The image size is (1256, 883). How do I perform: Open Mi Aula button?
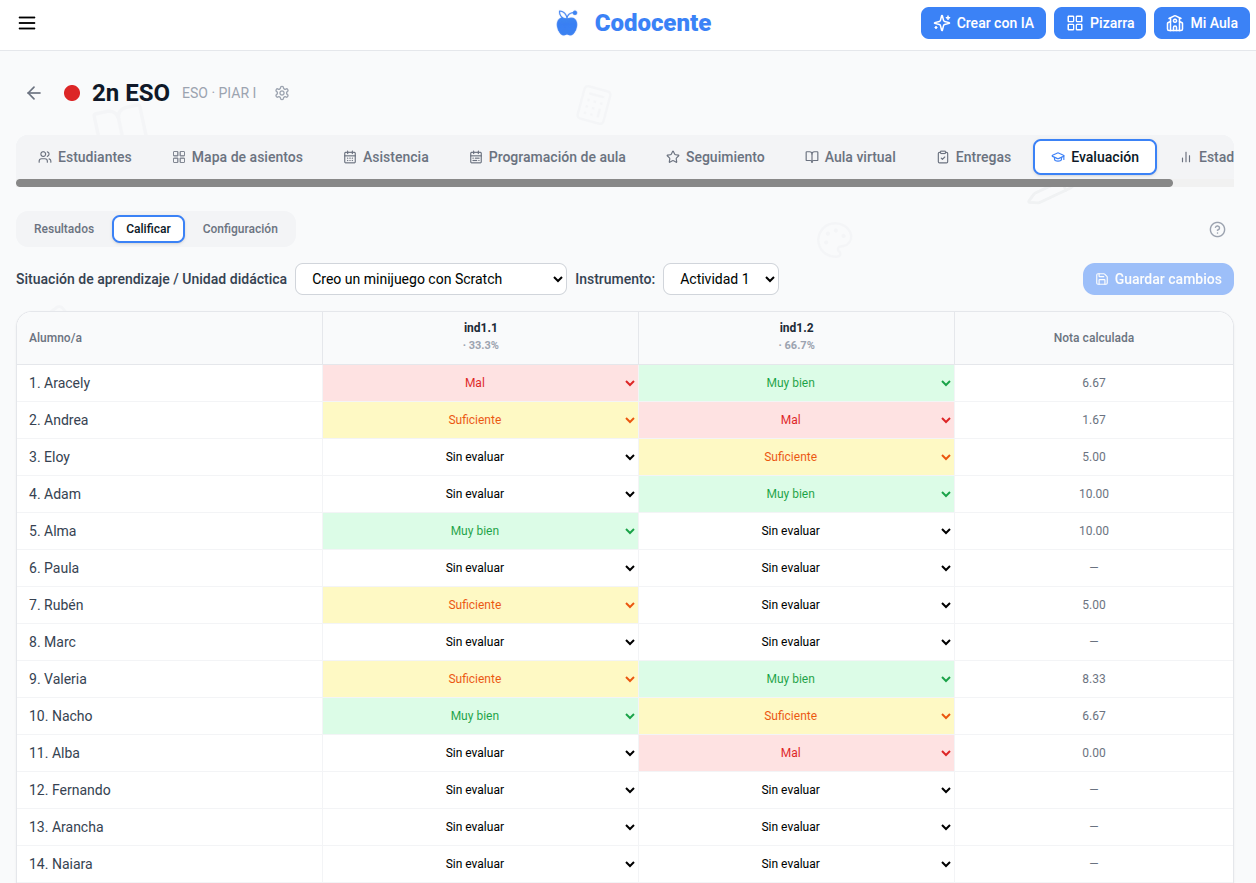(1202, 23)
